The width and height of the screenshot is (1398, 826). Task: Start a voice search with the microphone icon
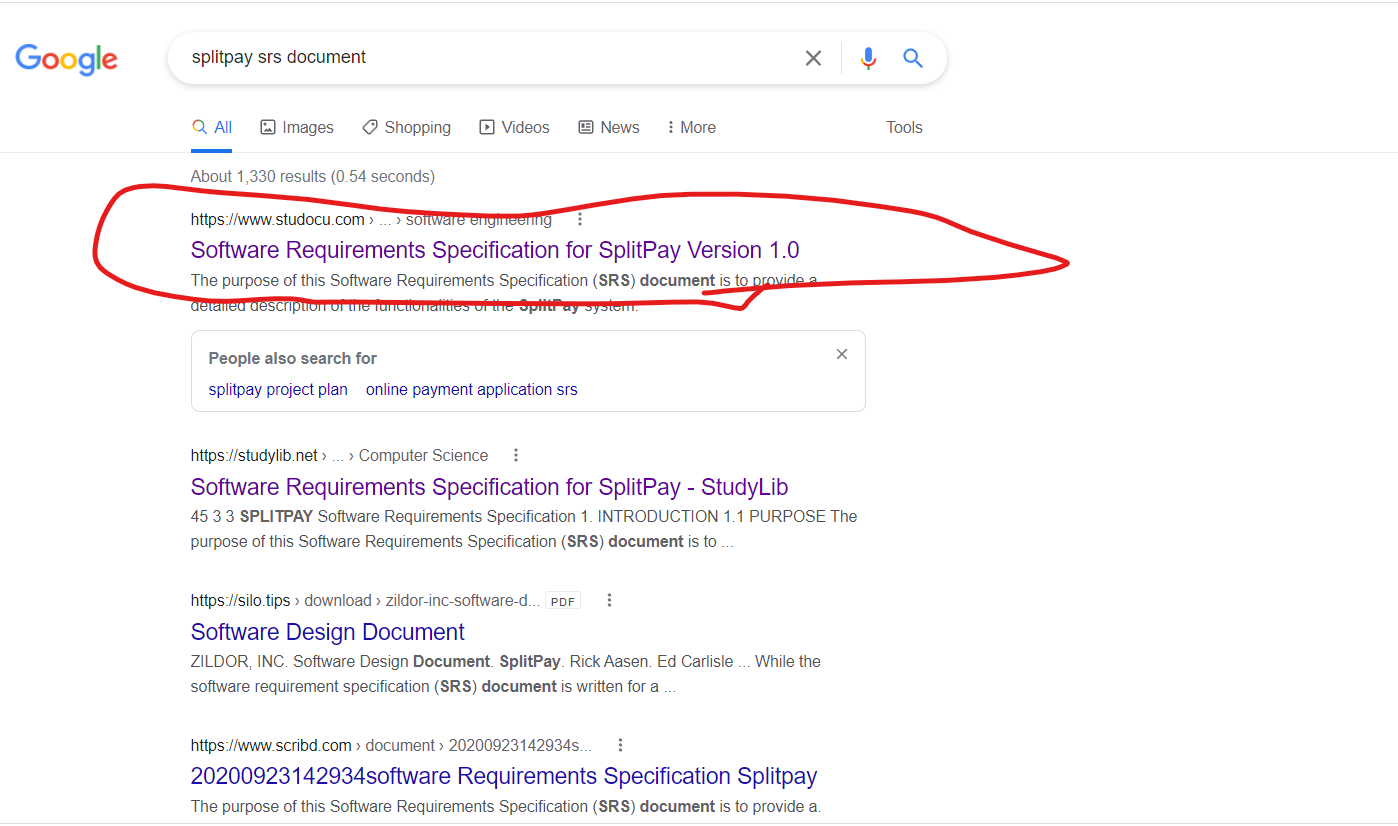[x=867, y=57]
